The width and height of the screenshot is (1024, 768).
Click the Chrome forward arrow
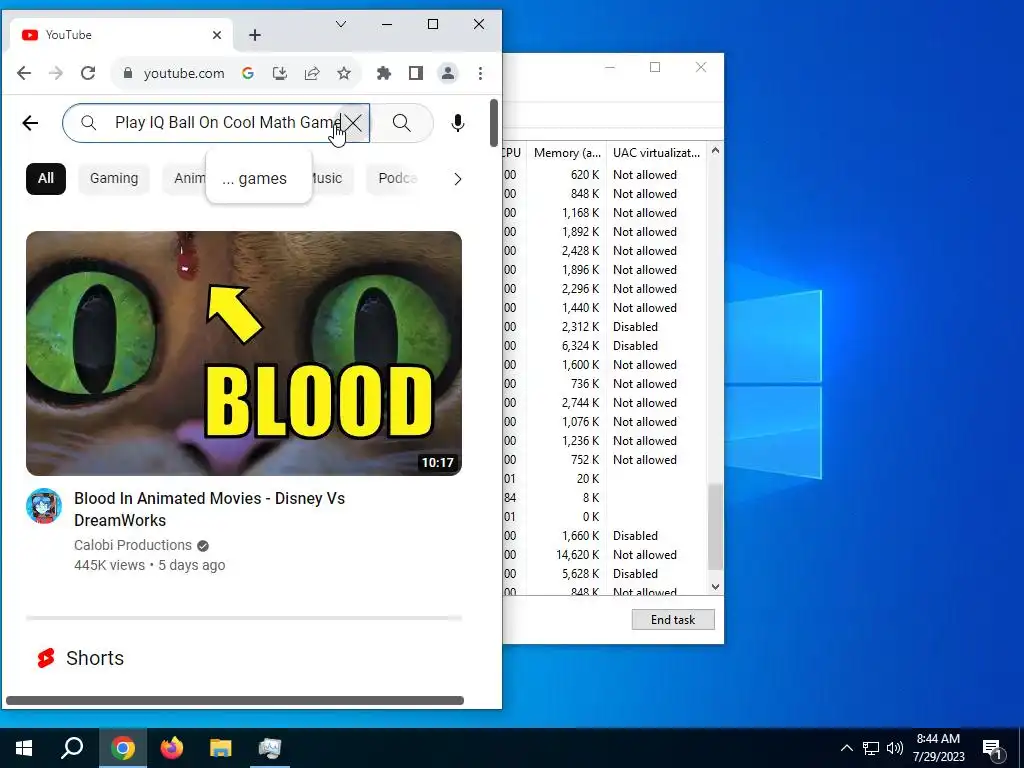tap(56, 73)
